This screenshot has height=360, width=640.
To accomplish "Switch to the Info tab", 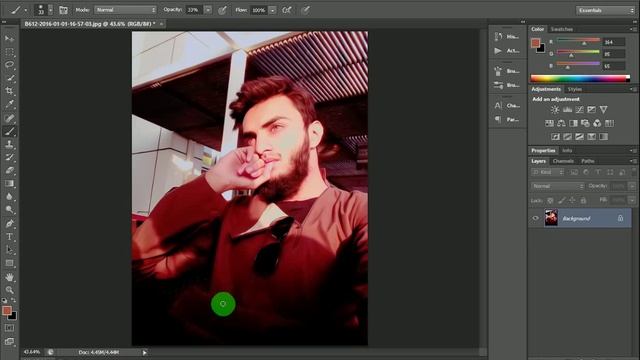I will tap(567, 151).
